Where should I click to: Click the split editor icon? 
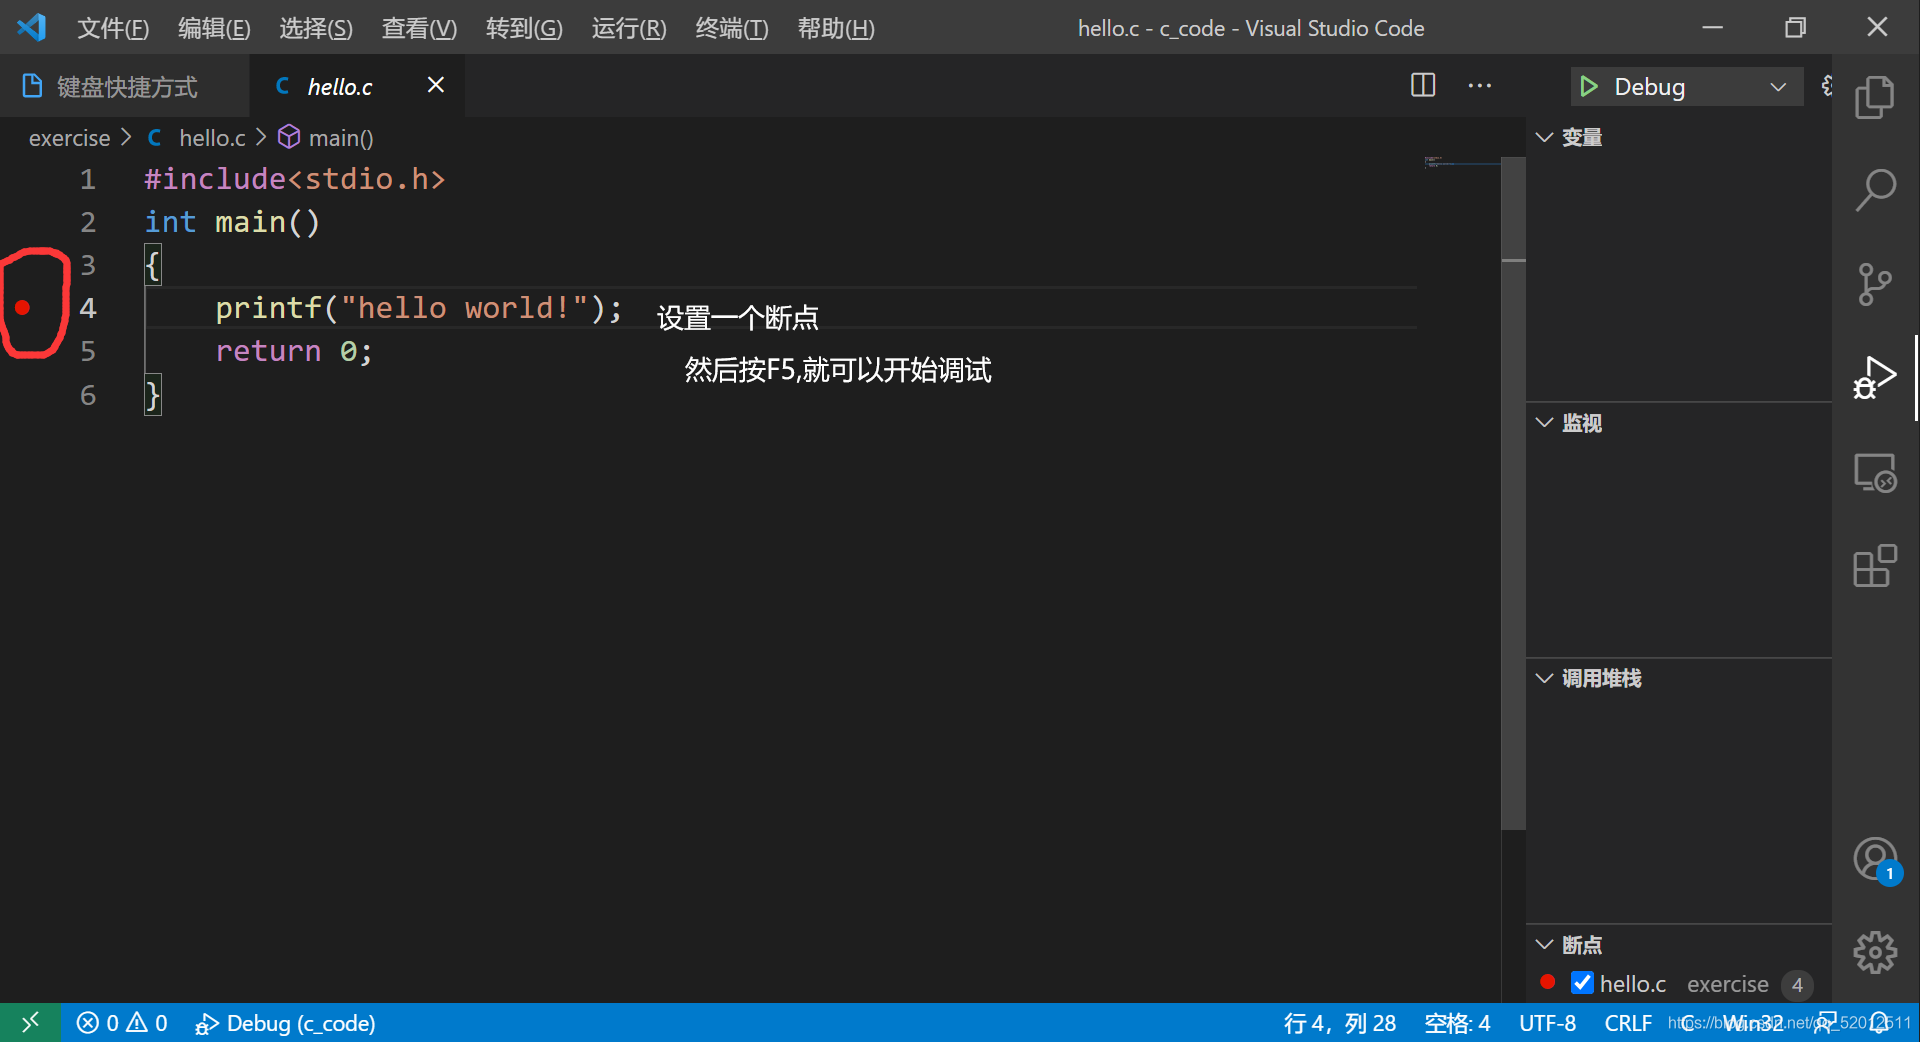click(1423, 85)
